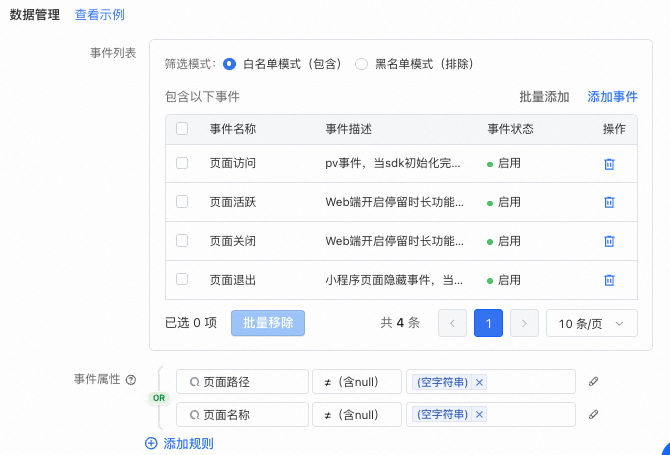Click the 添加事件 link
Image resolution: width=670 pixels, height=455 pixels.
[612, 97]
